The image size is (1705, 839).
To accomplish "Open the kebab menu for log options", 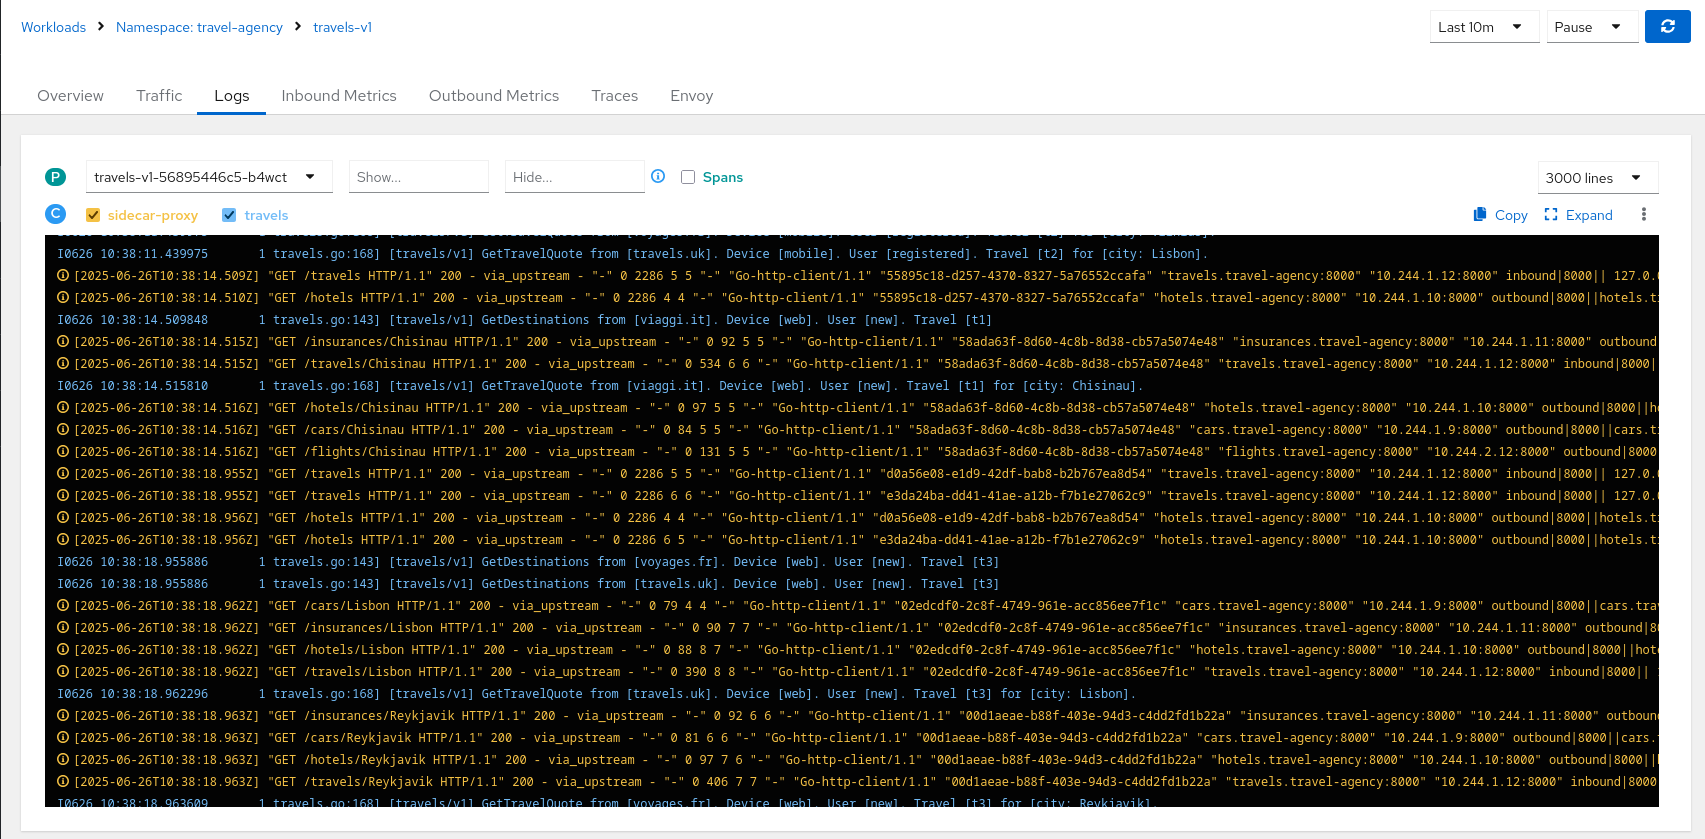I will 1643,215.
